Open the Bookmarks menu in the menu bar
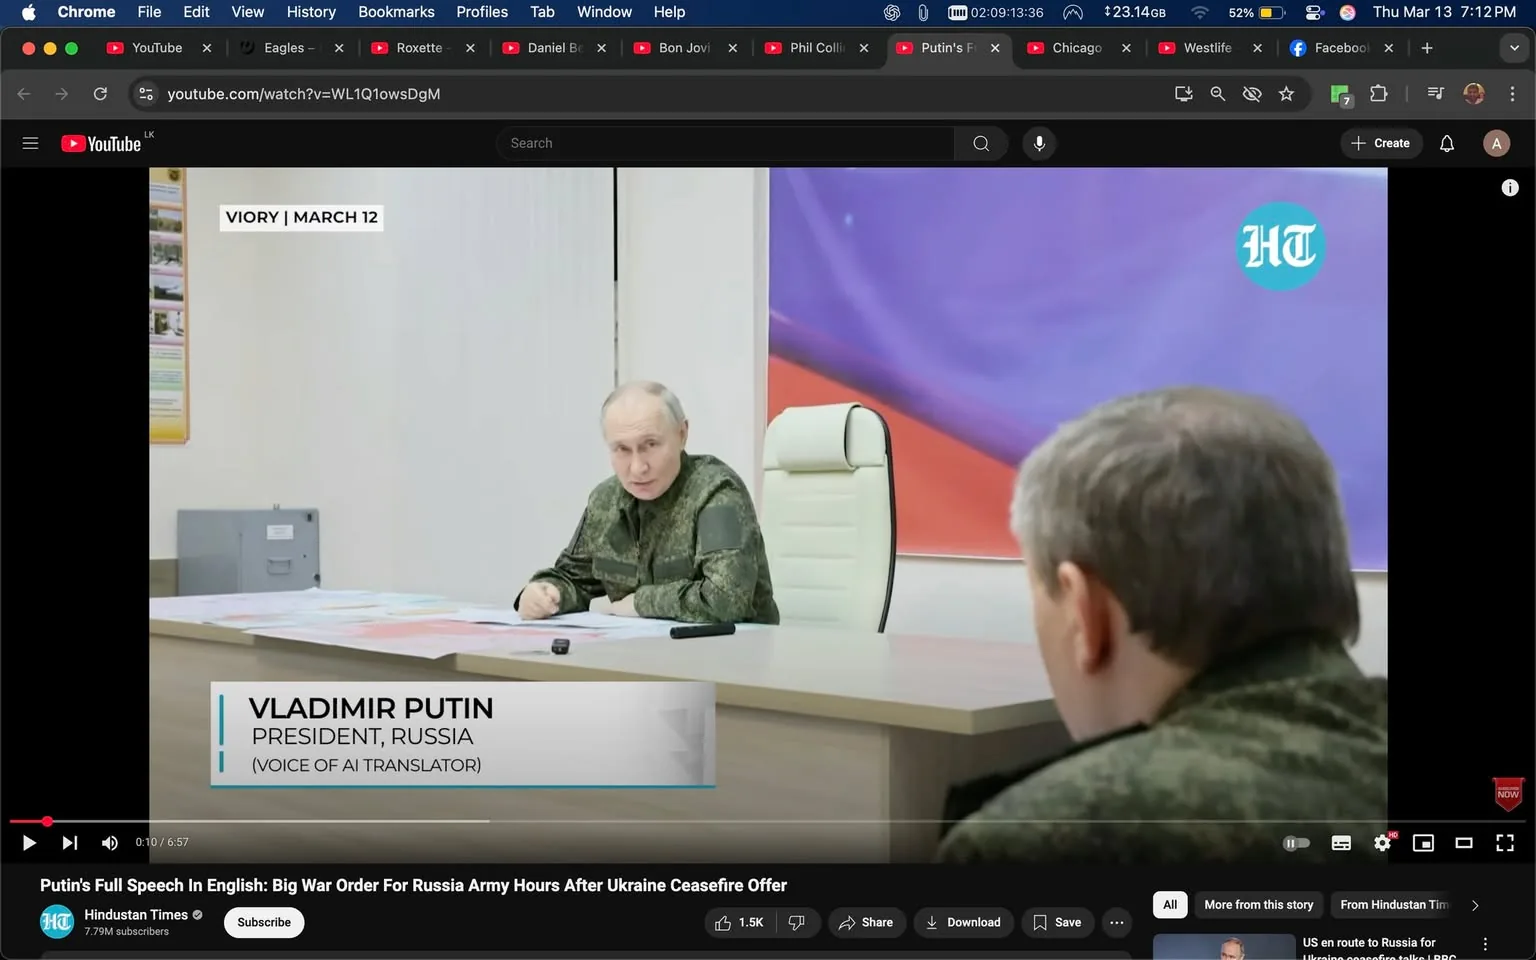1536x960 pixels. click(396, 11)
